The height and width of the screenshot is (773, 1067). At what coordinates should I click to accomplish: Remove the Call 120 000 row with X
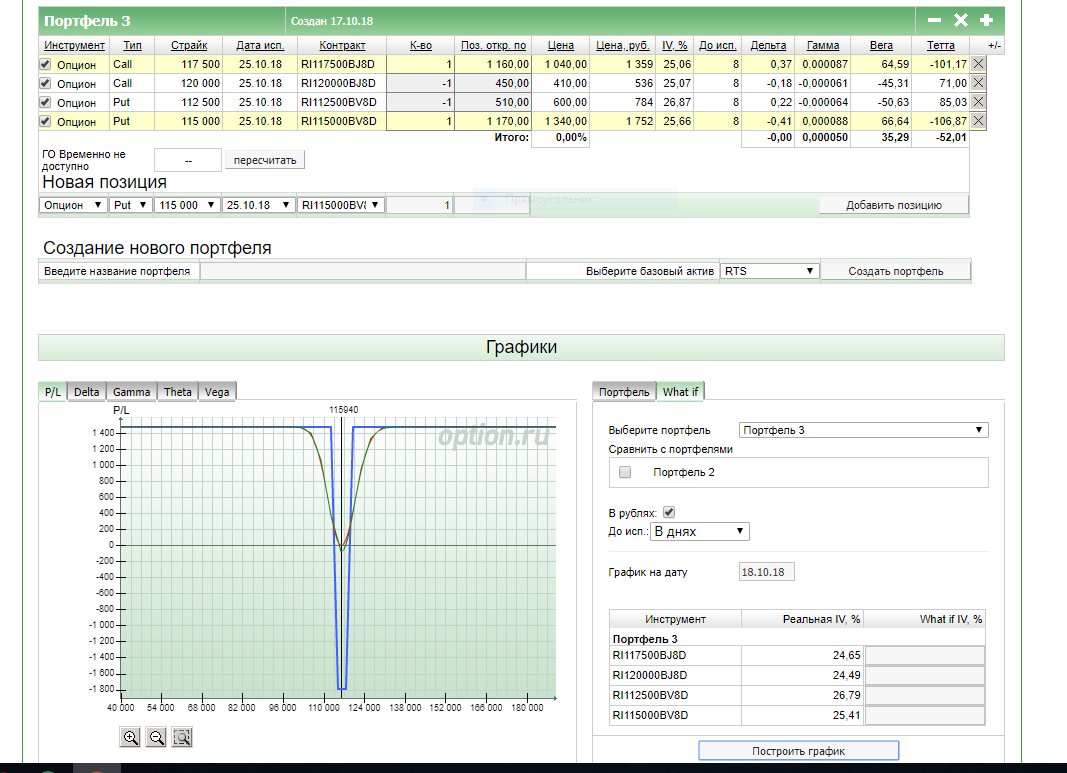[978, 83]
